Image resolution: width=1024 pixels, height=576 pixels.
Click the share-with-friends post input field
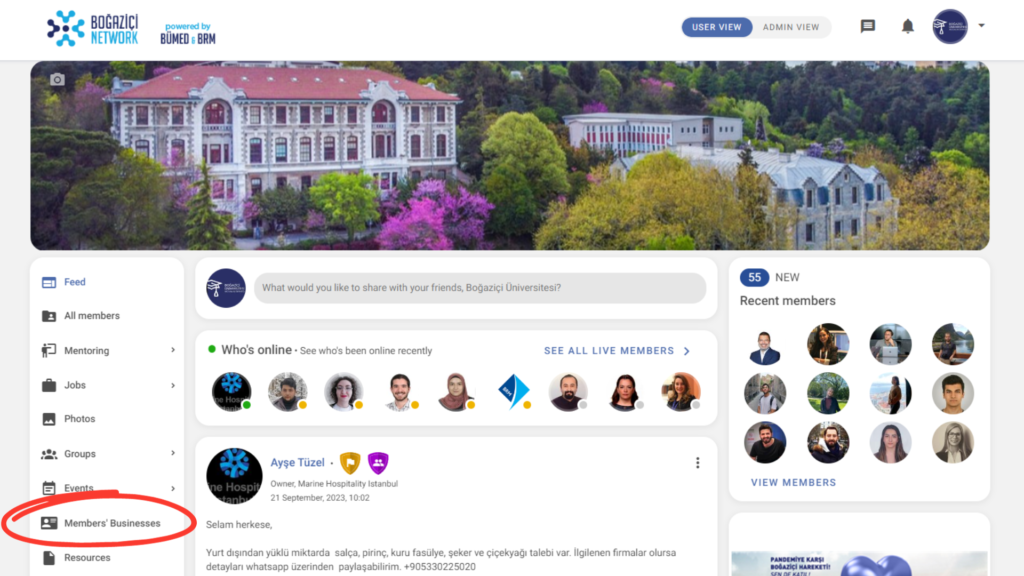(x=480, y=288)
